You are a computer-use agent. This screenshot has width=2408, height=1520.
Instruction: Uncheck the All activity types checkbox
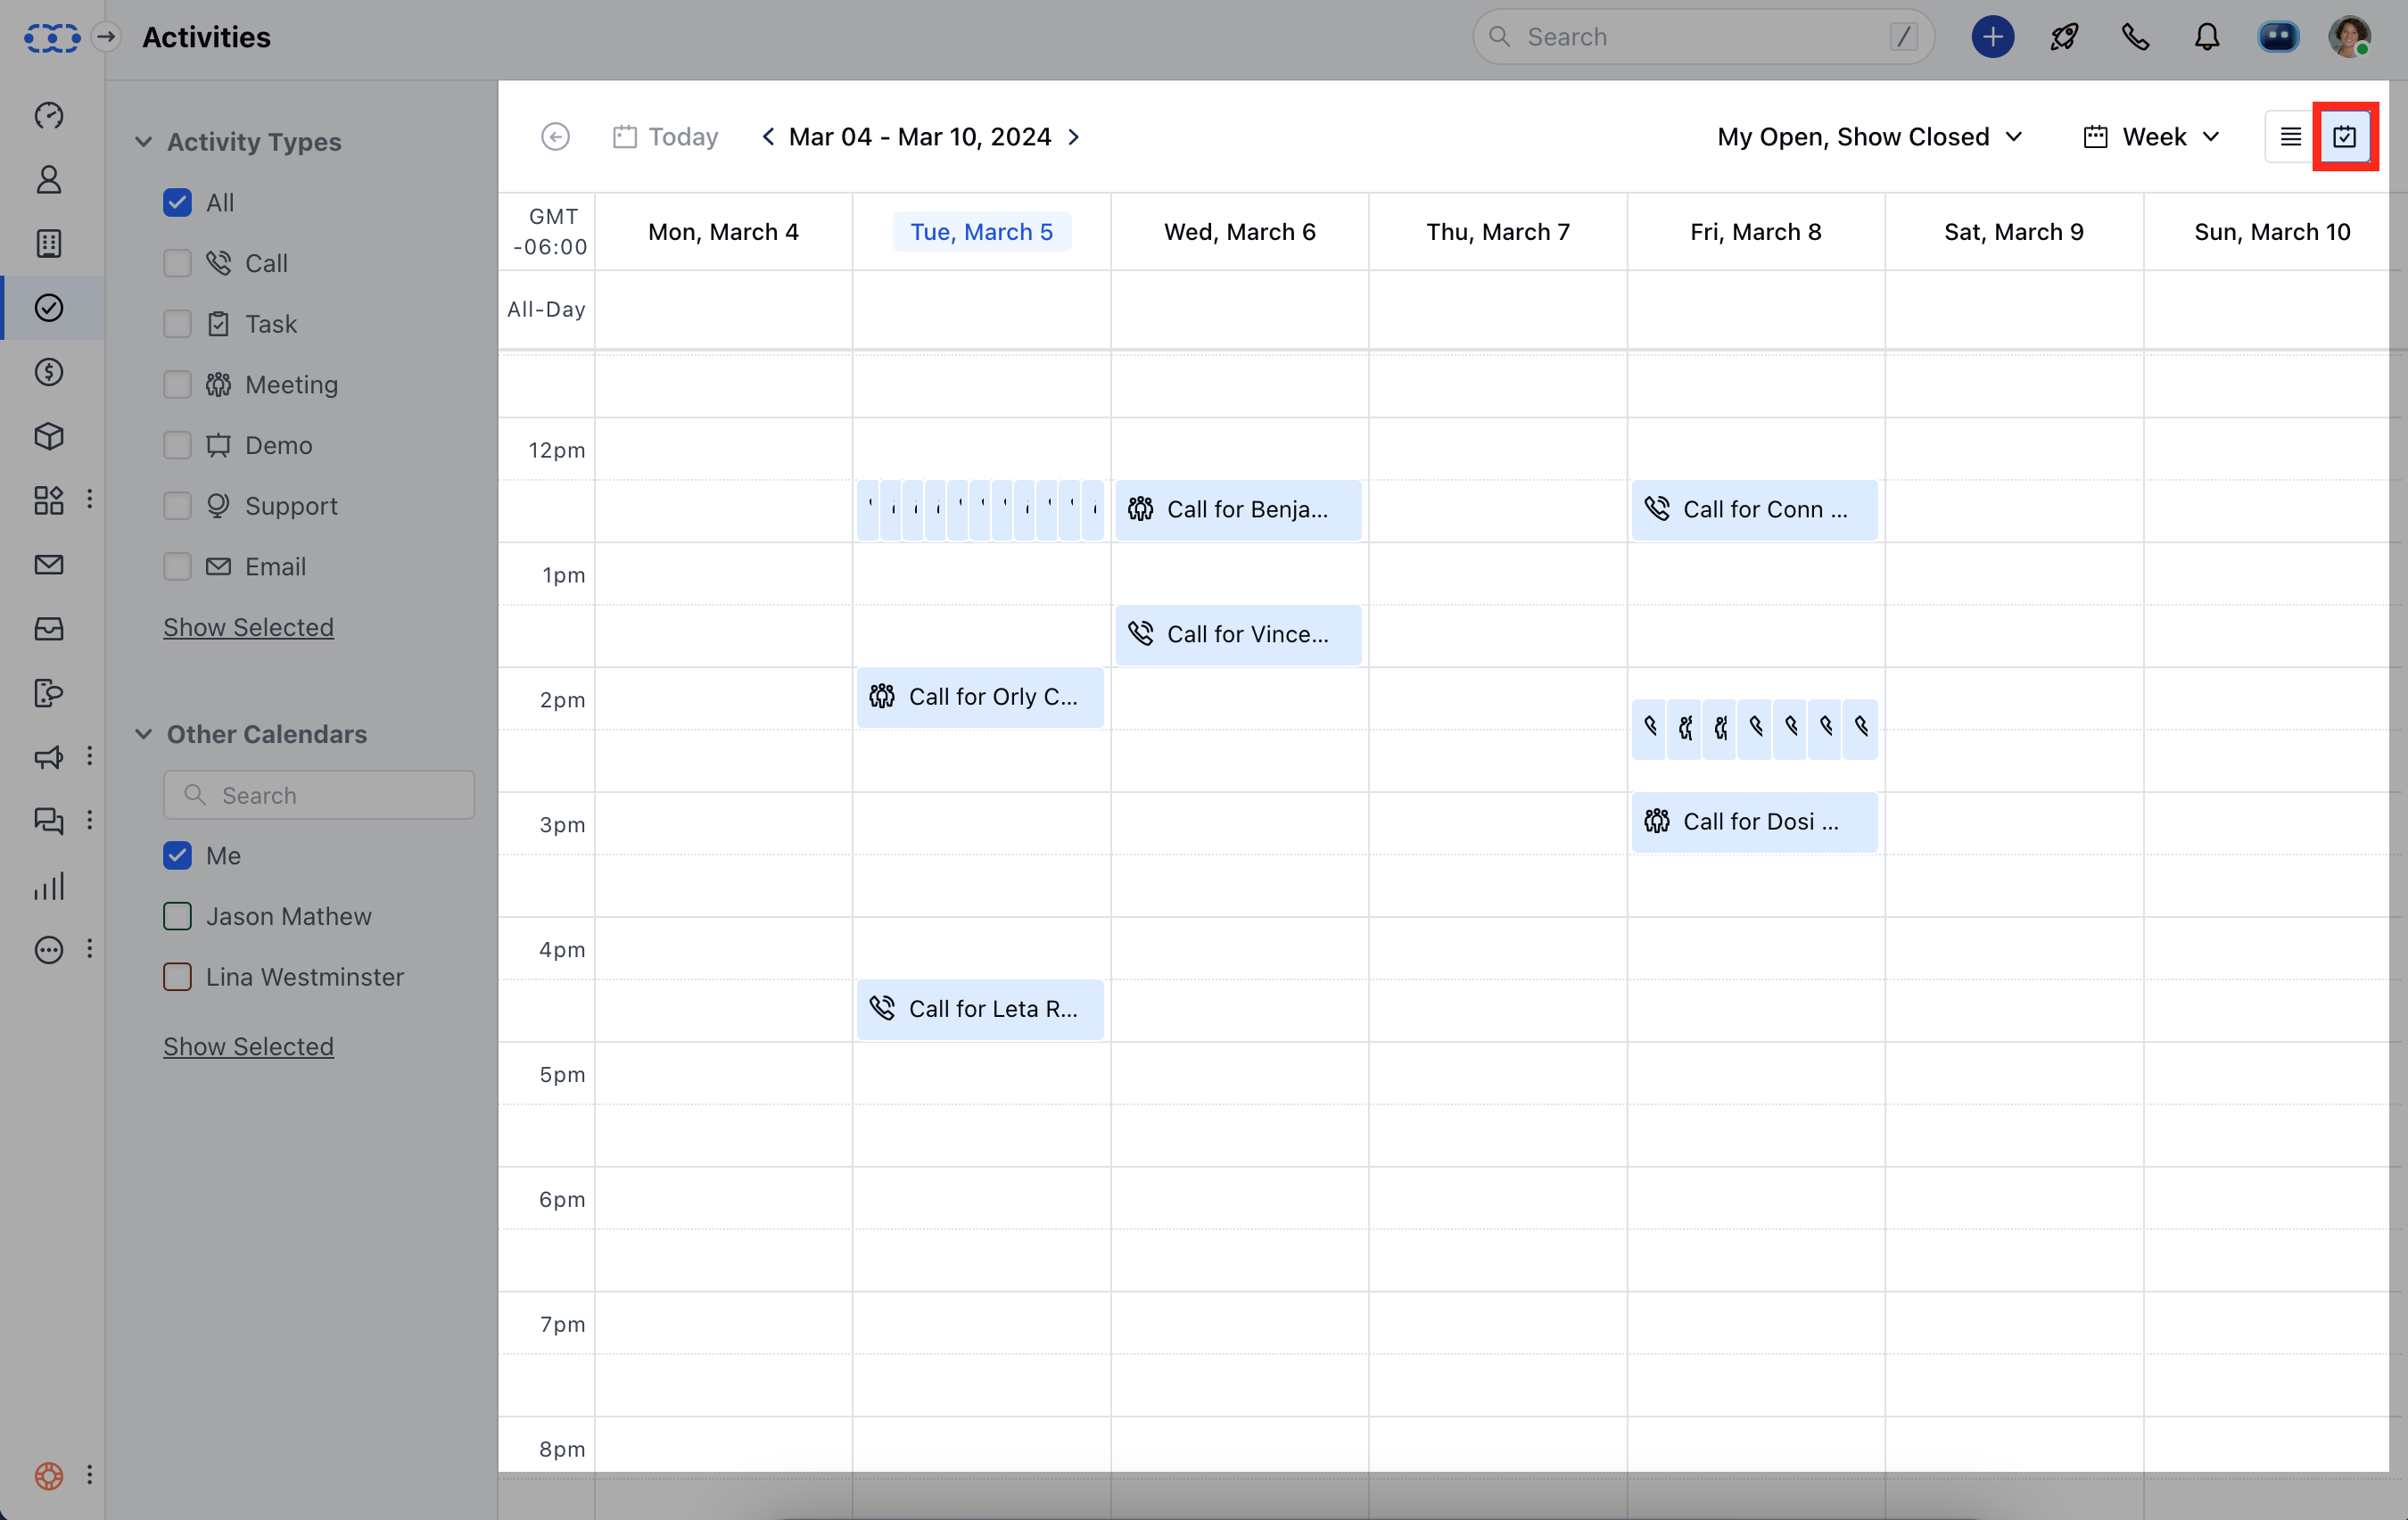point(177,202)
